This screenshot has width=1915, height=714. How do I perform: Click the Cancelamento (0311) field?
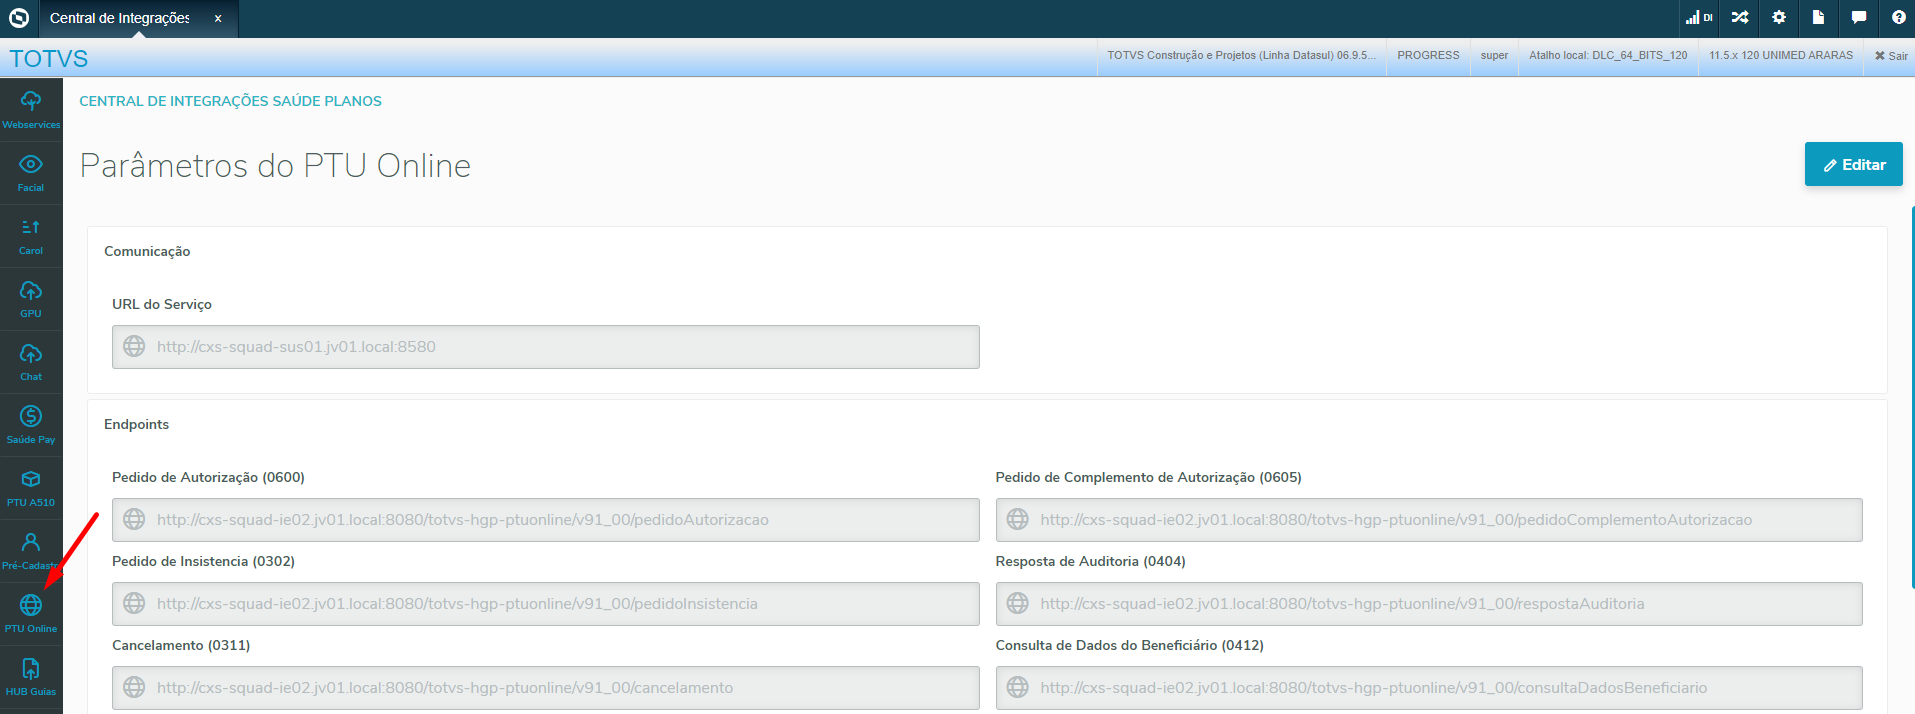pos(545,687)
